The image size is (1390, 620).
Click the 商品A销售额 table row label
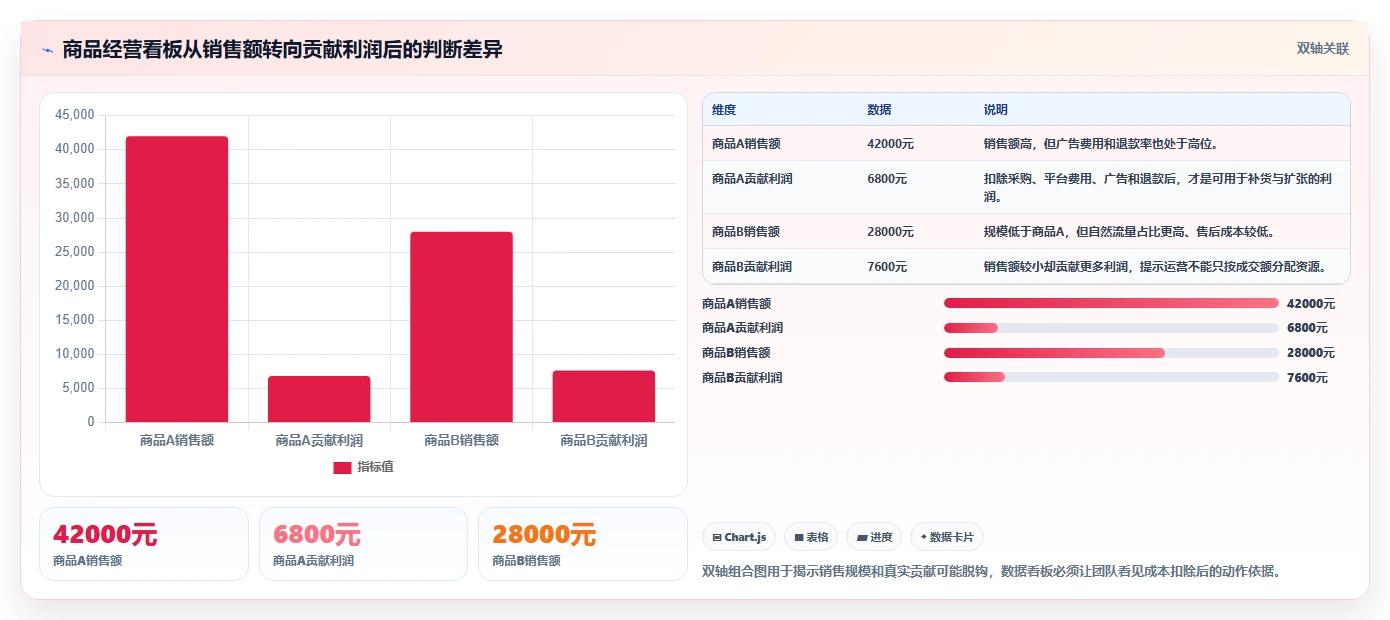click(746, 144)
